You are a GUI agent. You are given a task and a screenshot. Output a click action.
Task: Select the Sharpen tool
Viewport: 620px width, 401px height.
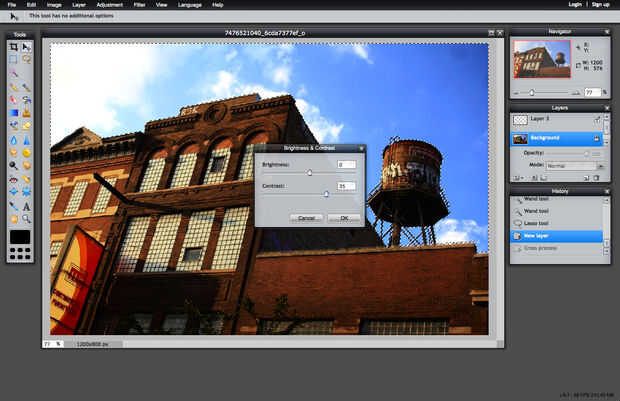(x=26, y=140)
